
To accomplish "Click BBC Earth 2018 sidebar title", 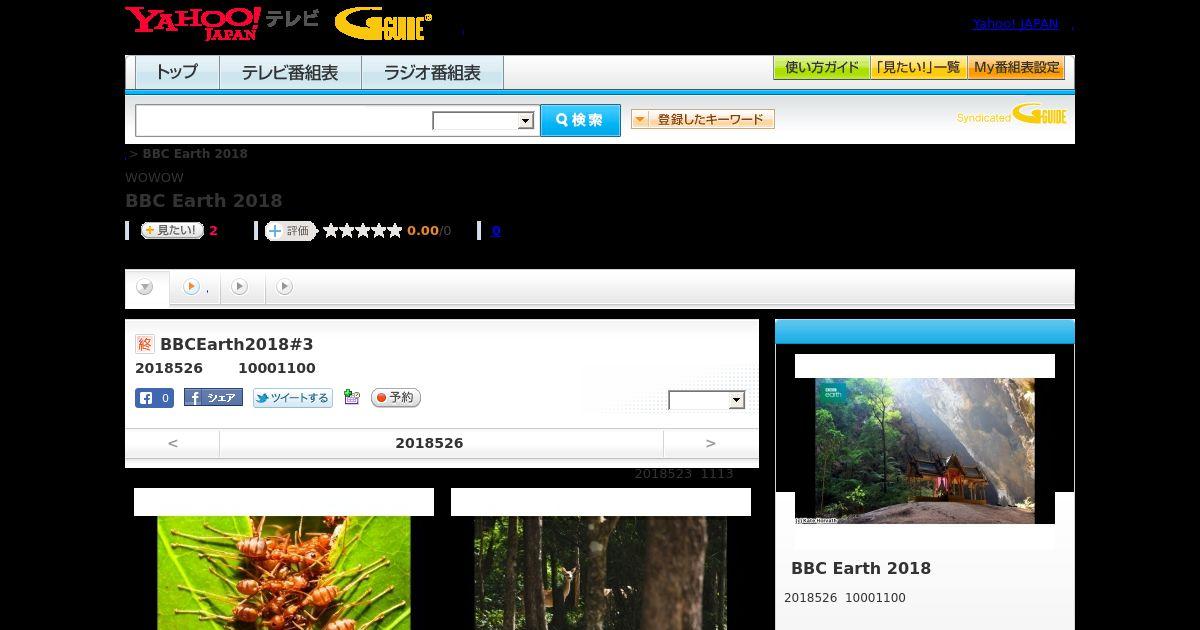I will [861, 568].
